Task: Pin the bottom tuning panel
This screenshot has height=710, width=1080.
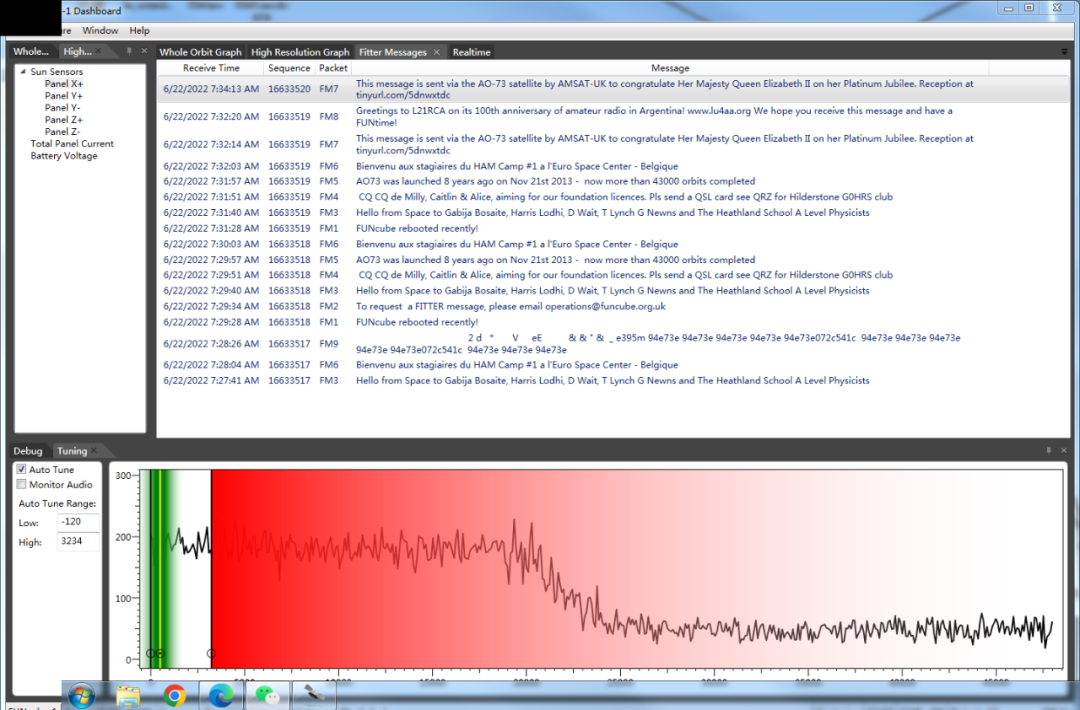Action: pos(1049,450)
